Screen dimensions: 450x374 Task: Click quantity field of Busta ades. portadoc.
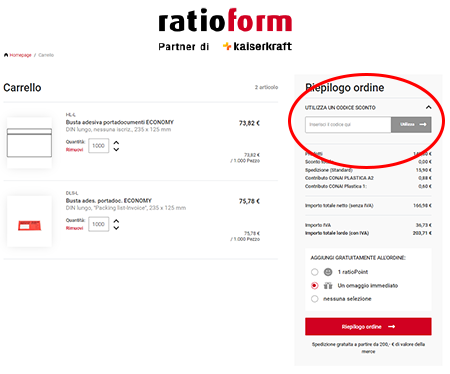[x=98, y=224]
